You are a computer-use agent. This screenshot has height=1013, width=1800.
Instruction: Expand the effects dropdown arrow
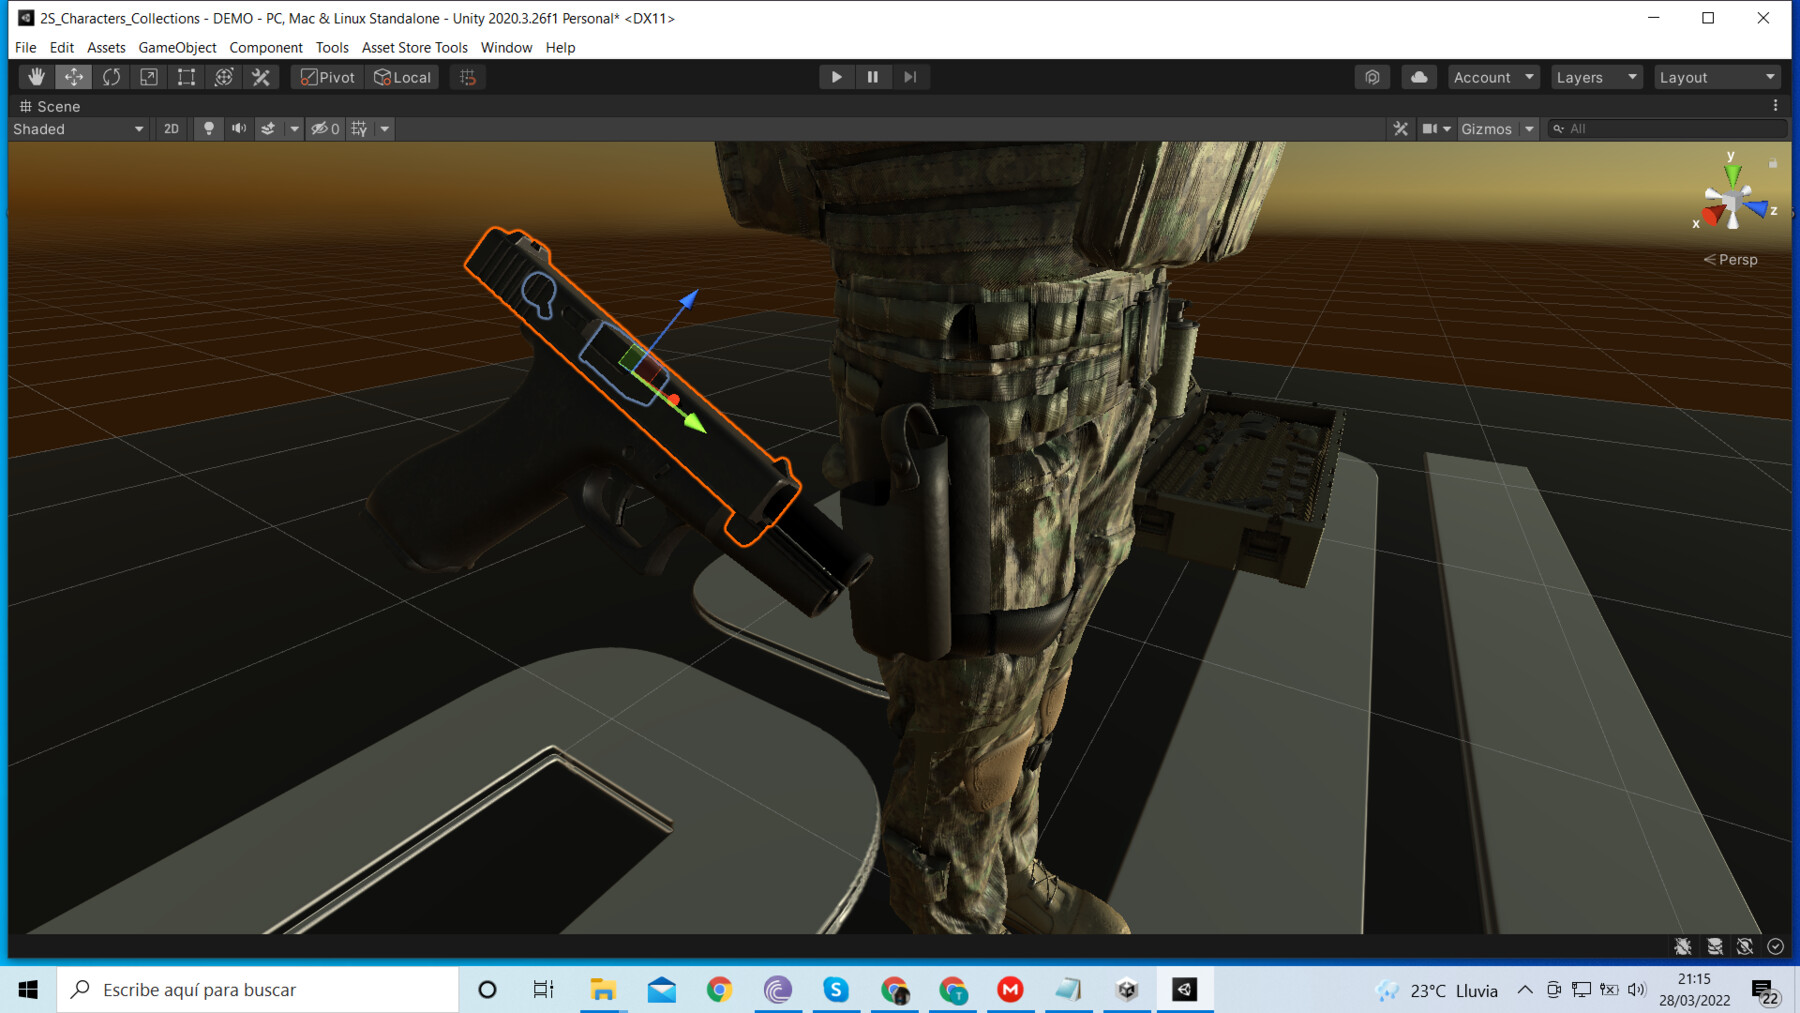pos(294,129)
